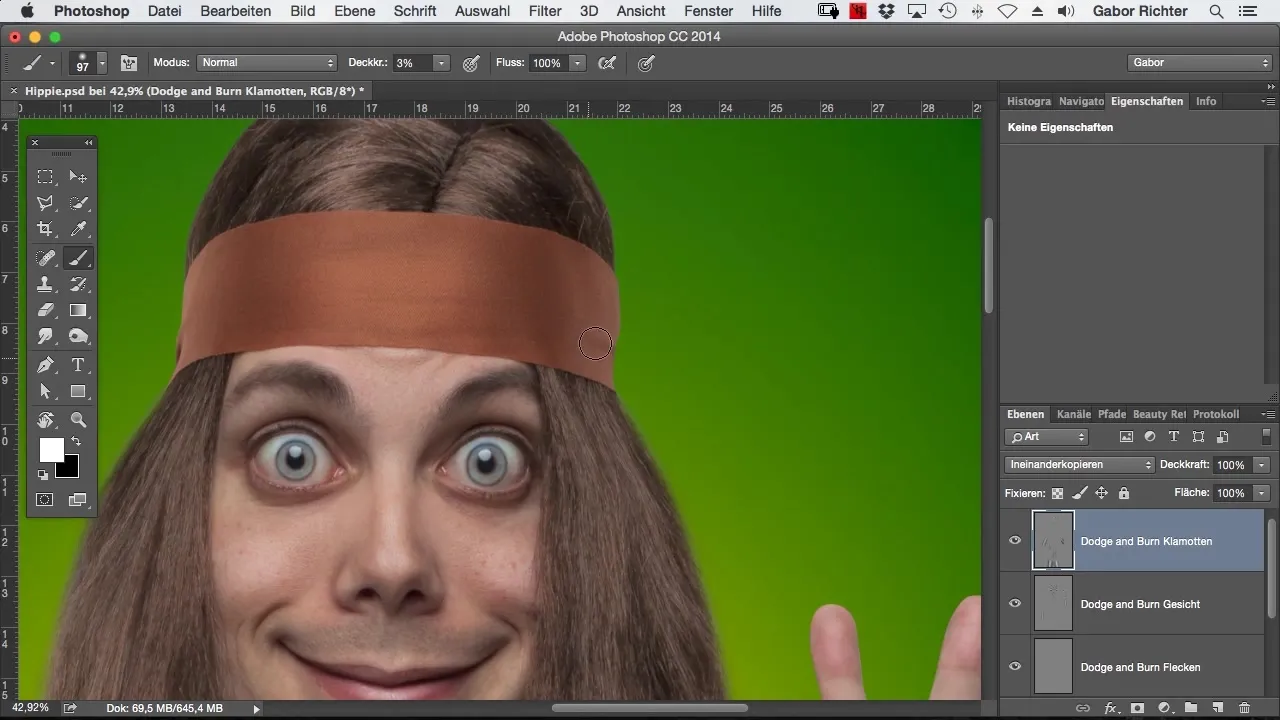
Task: Select the History Brush tool
Action: (x=78, y=285)
